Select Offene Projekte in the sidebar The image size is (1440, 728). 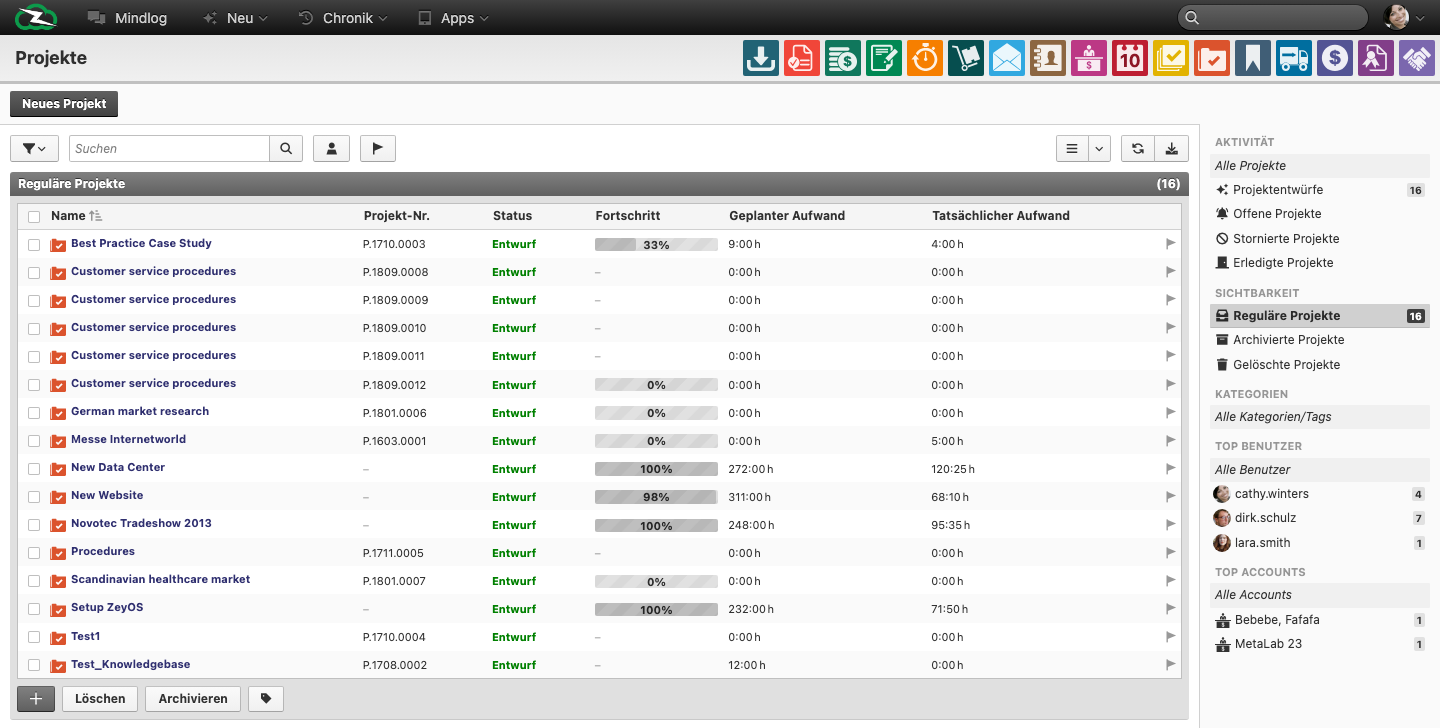click(x=1320, y=214)
